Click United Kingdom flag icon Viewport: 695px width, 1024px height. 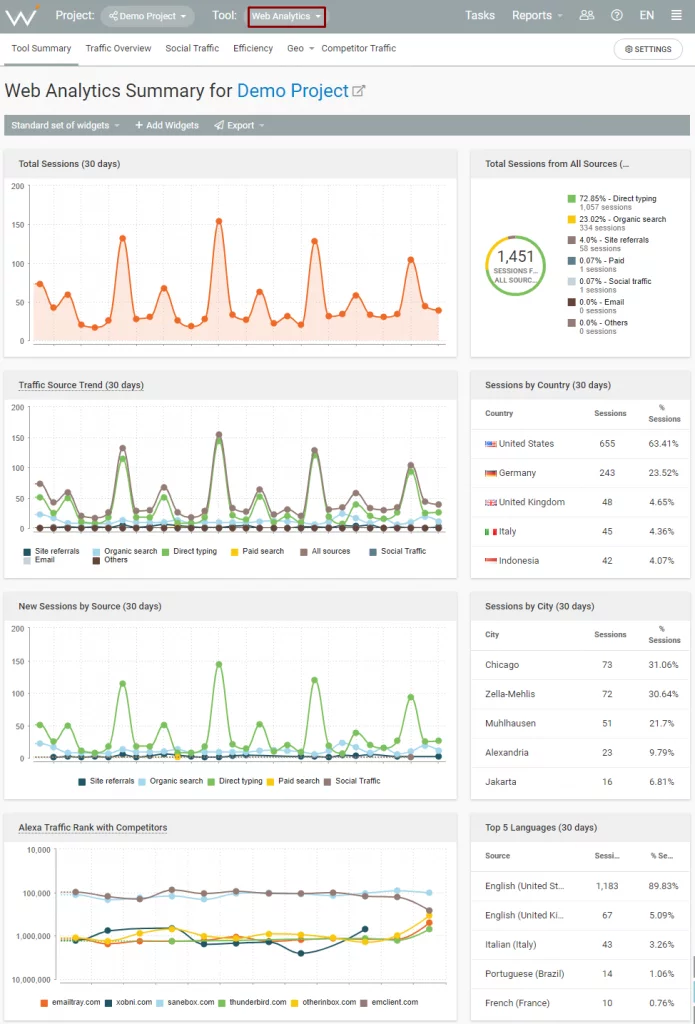tap(491, 502)
